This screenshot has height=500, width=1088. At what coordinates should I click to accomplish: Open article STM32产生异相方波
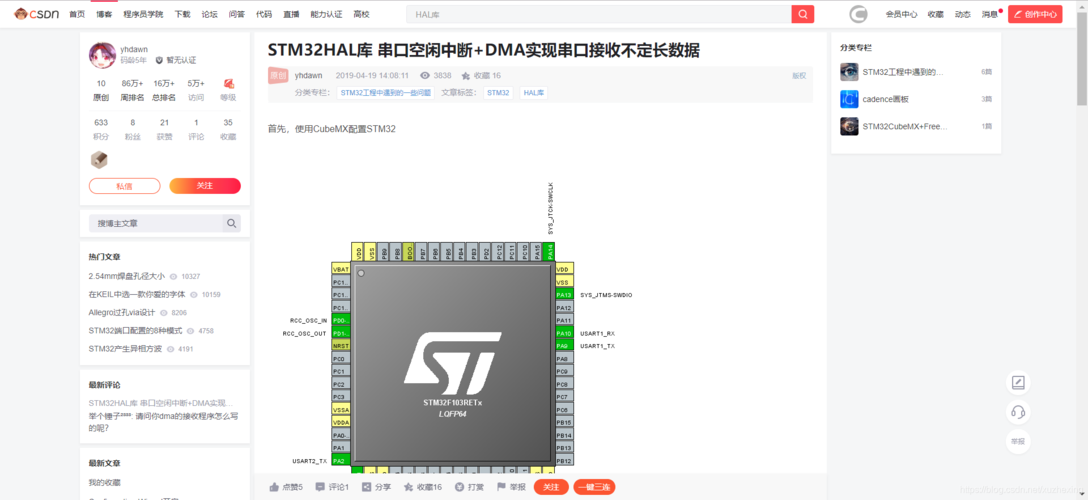click(126, 349)
